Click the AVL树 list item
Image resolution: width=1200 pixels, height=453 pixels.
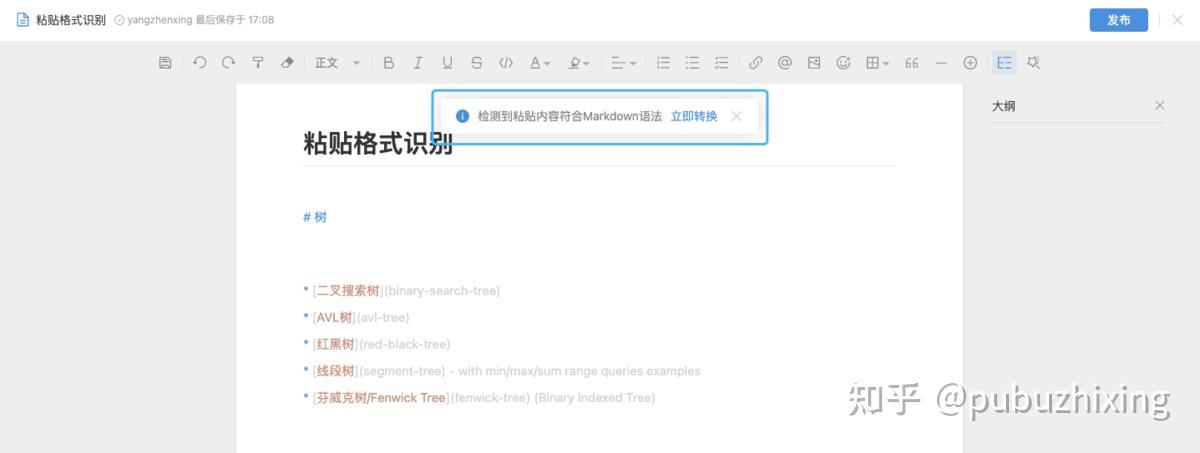(356, 317)
